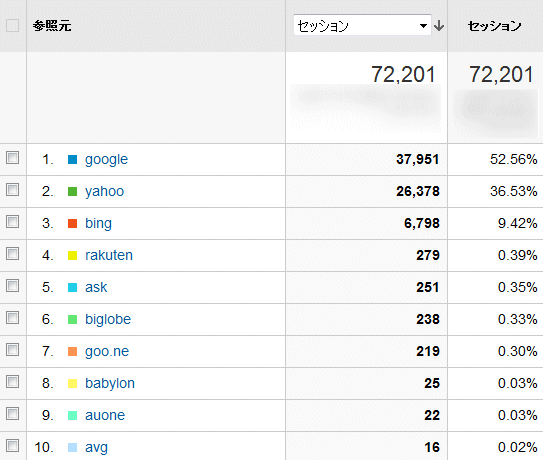Click the red-orange swatch beside bing
The height and width of the screenshot is (460, 543).
click(x=72, y=223)
